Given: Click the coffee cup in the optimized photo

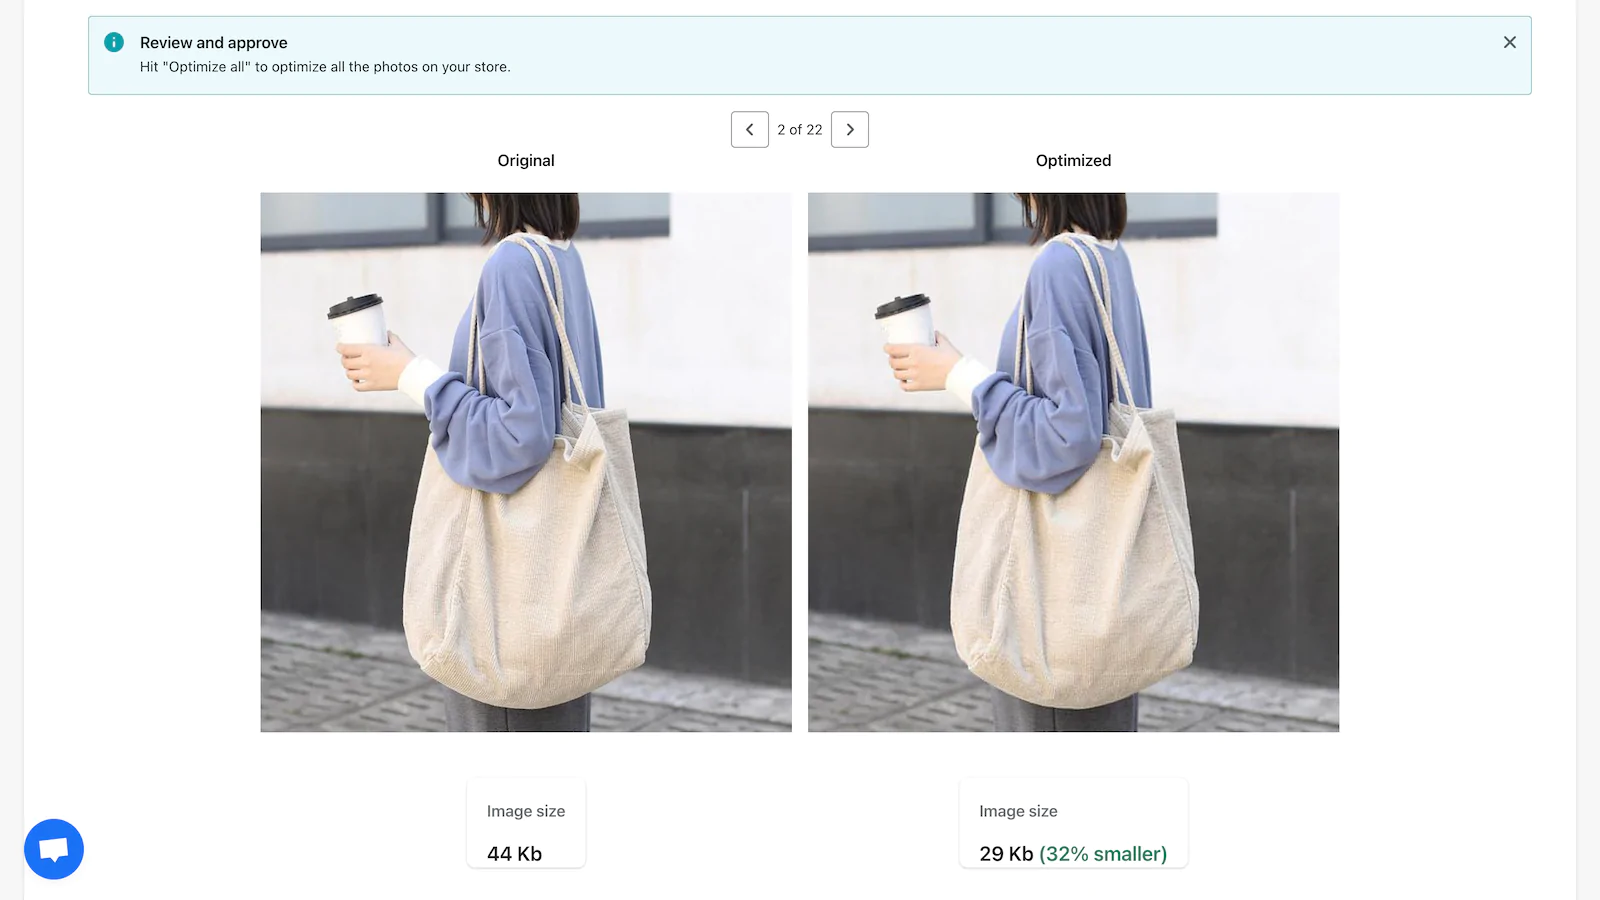Looking at the screenshot, I should (x=906, y=320).
